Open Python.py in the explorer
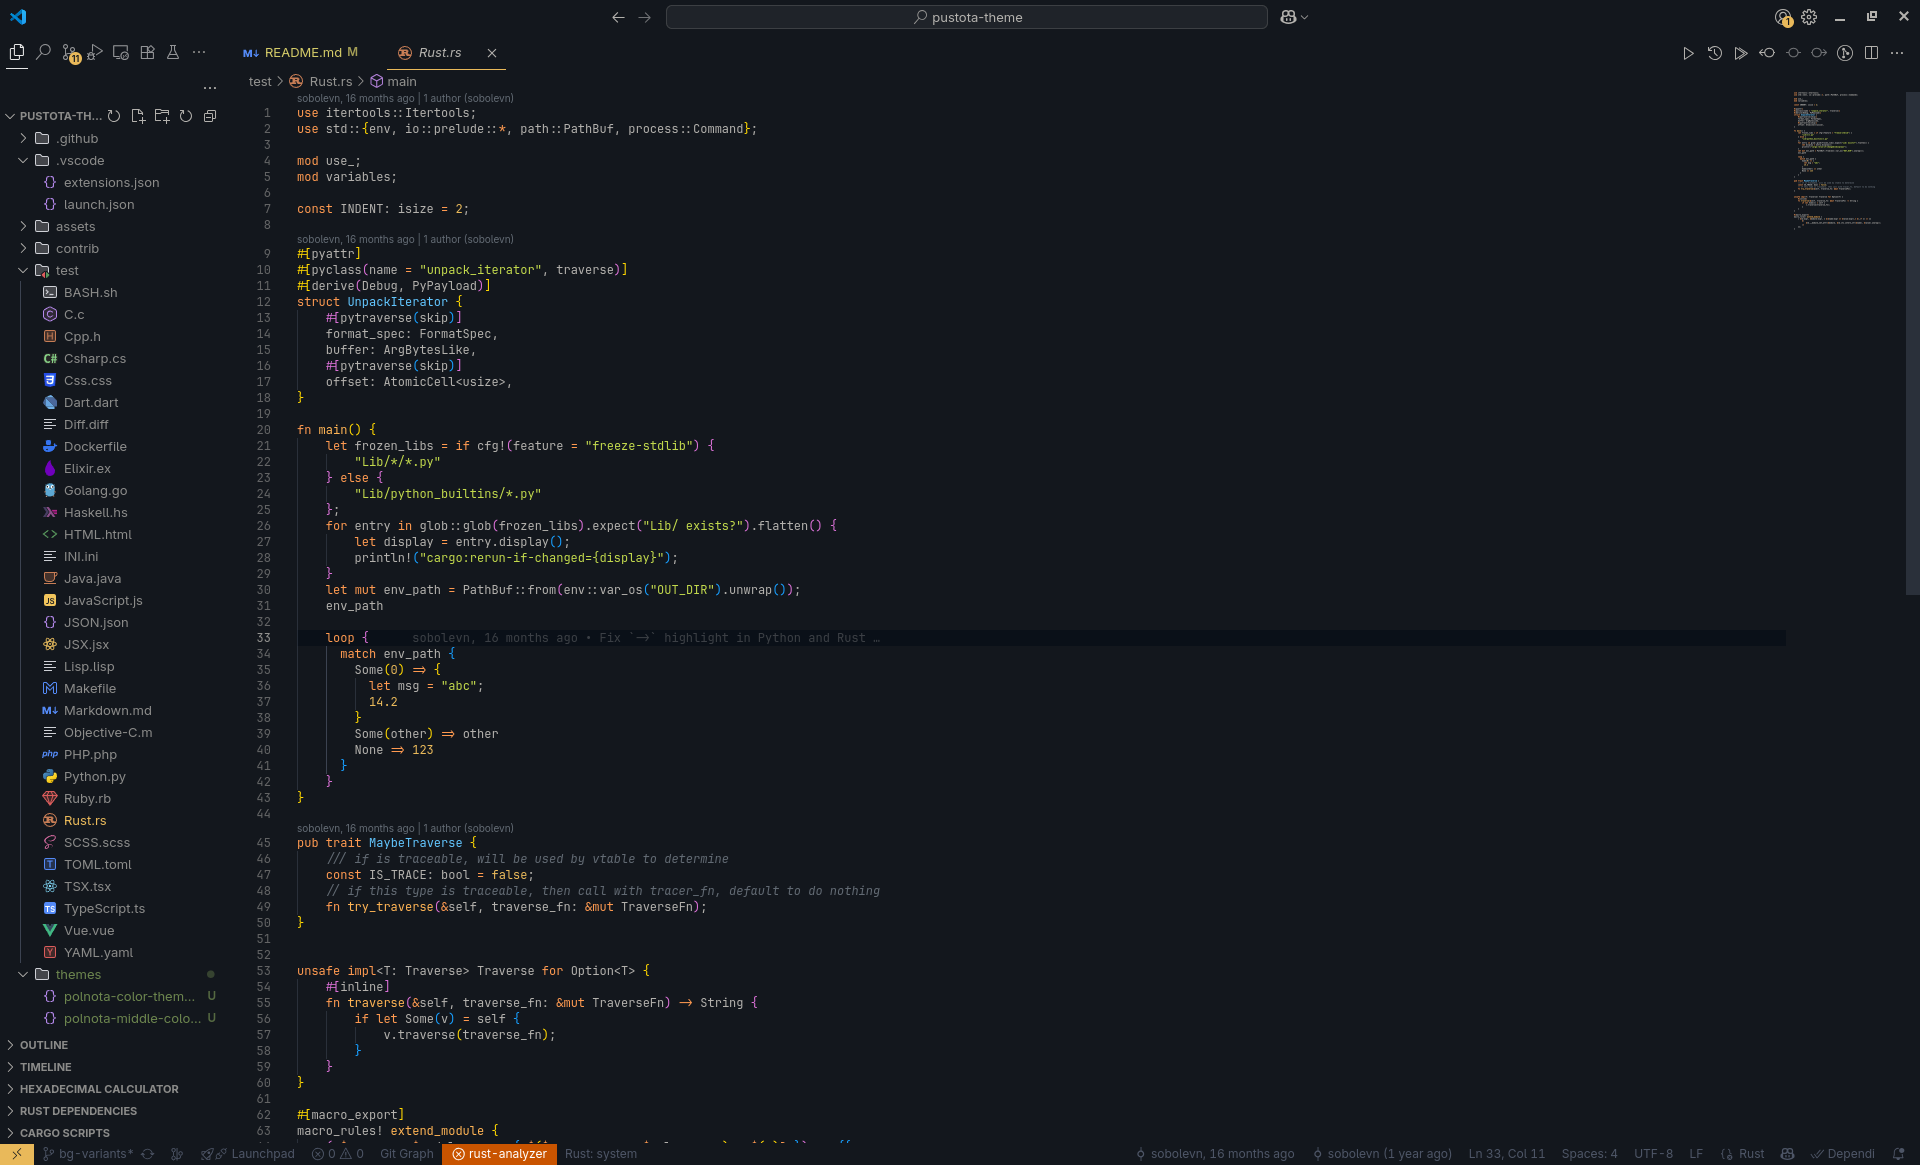 point(94,777)
